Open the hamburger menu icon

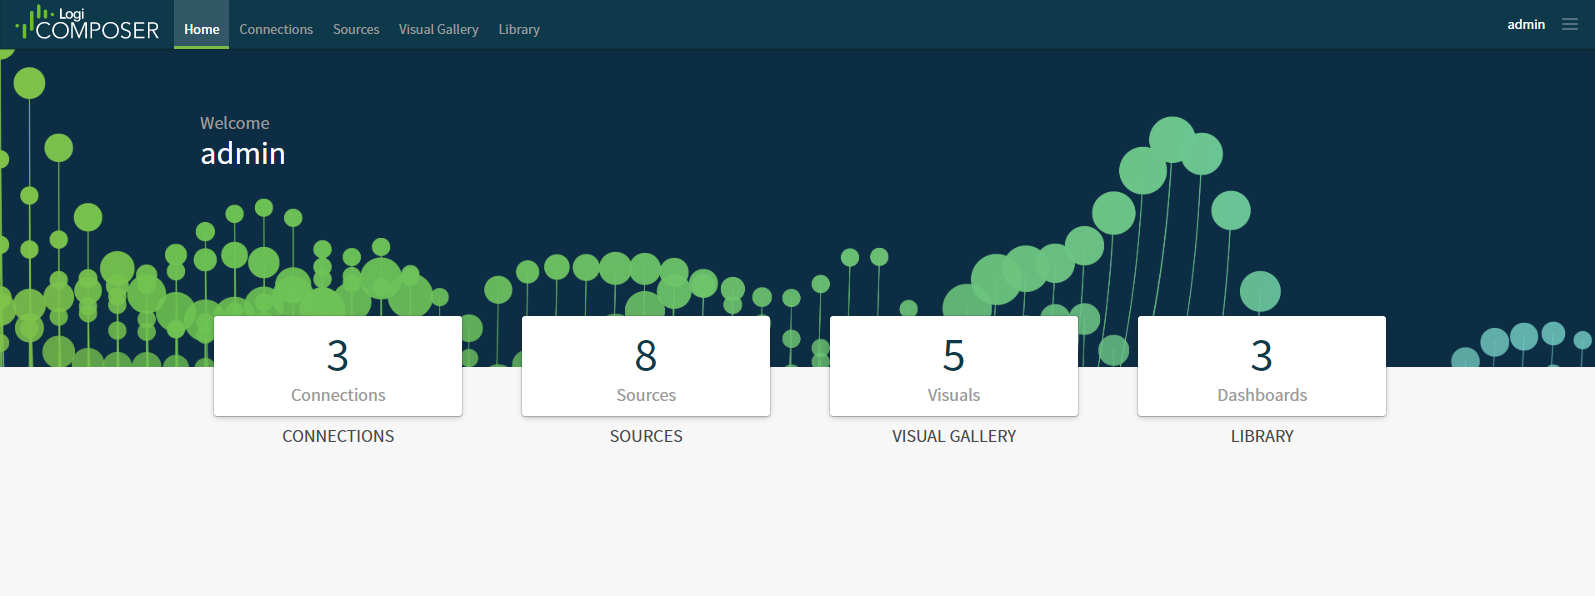tap(1570, 24)
